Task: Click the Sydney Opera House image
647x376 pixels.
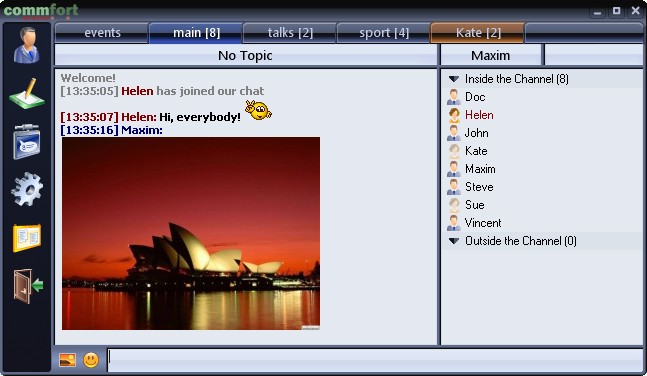Action: (x=191, y=234)
